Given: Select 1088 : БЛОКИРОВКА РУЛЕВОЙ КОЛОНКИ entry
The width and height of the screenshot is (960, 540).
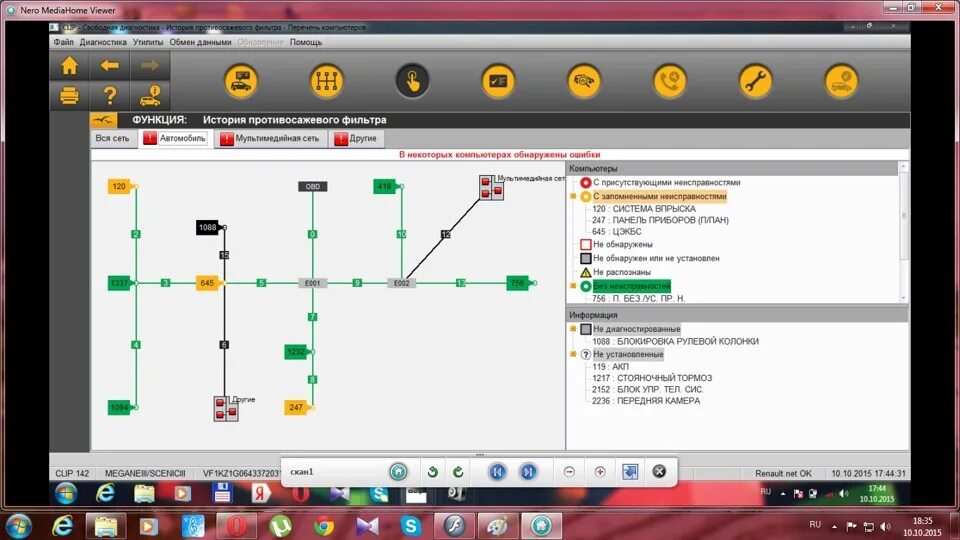Looking at the screenshot, I should [x=675, y=342].
